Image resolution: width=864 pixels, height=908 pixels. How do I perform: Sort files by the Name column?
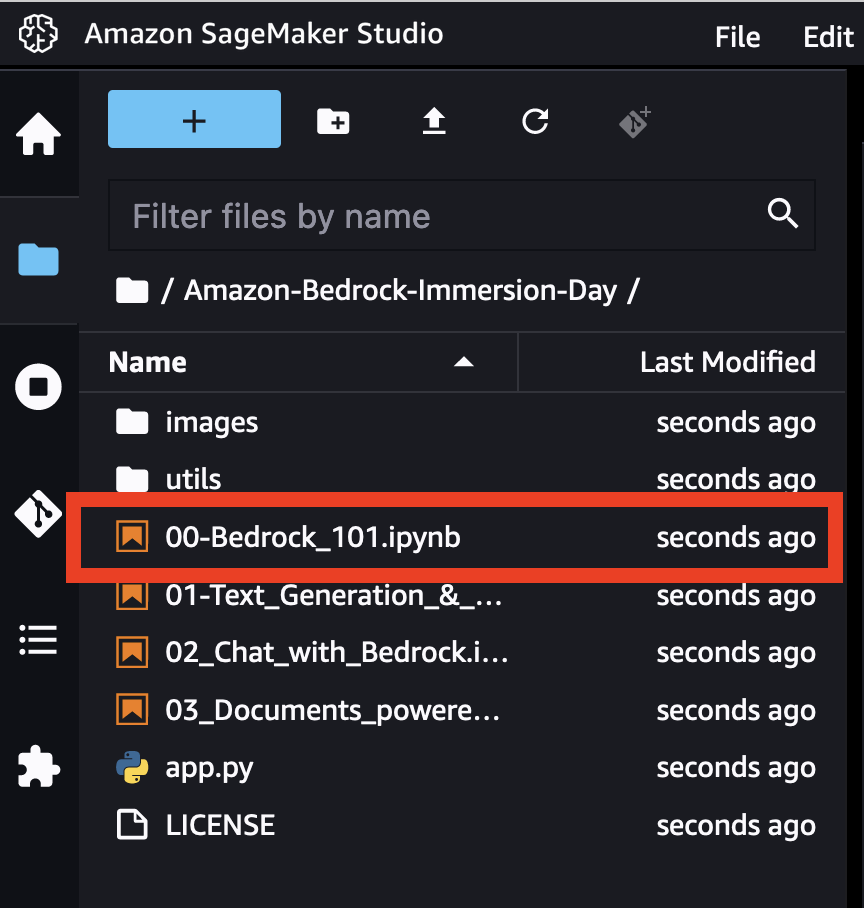click(298, 363)
